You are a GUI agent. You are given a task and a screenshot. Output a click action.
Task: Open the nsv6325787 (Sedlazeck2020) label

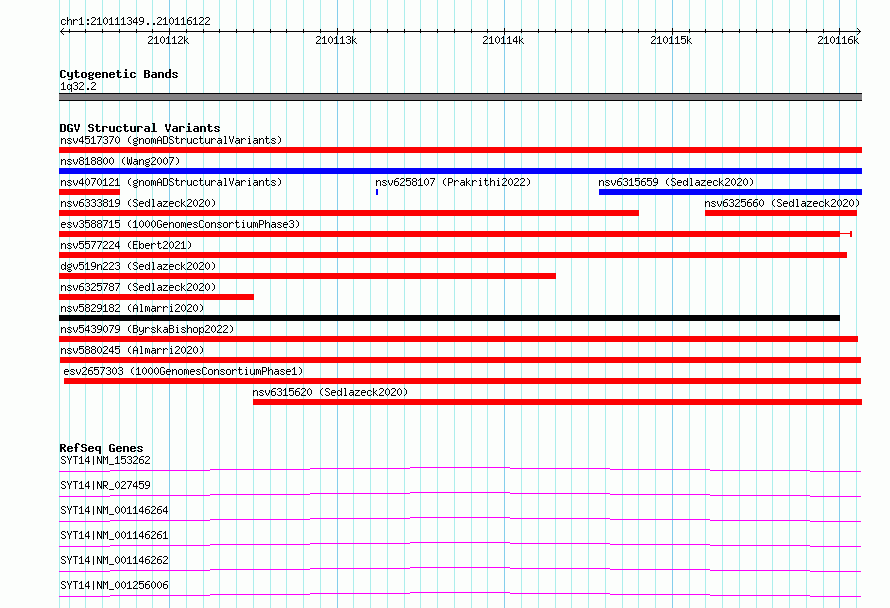tap(138, 287)
